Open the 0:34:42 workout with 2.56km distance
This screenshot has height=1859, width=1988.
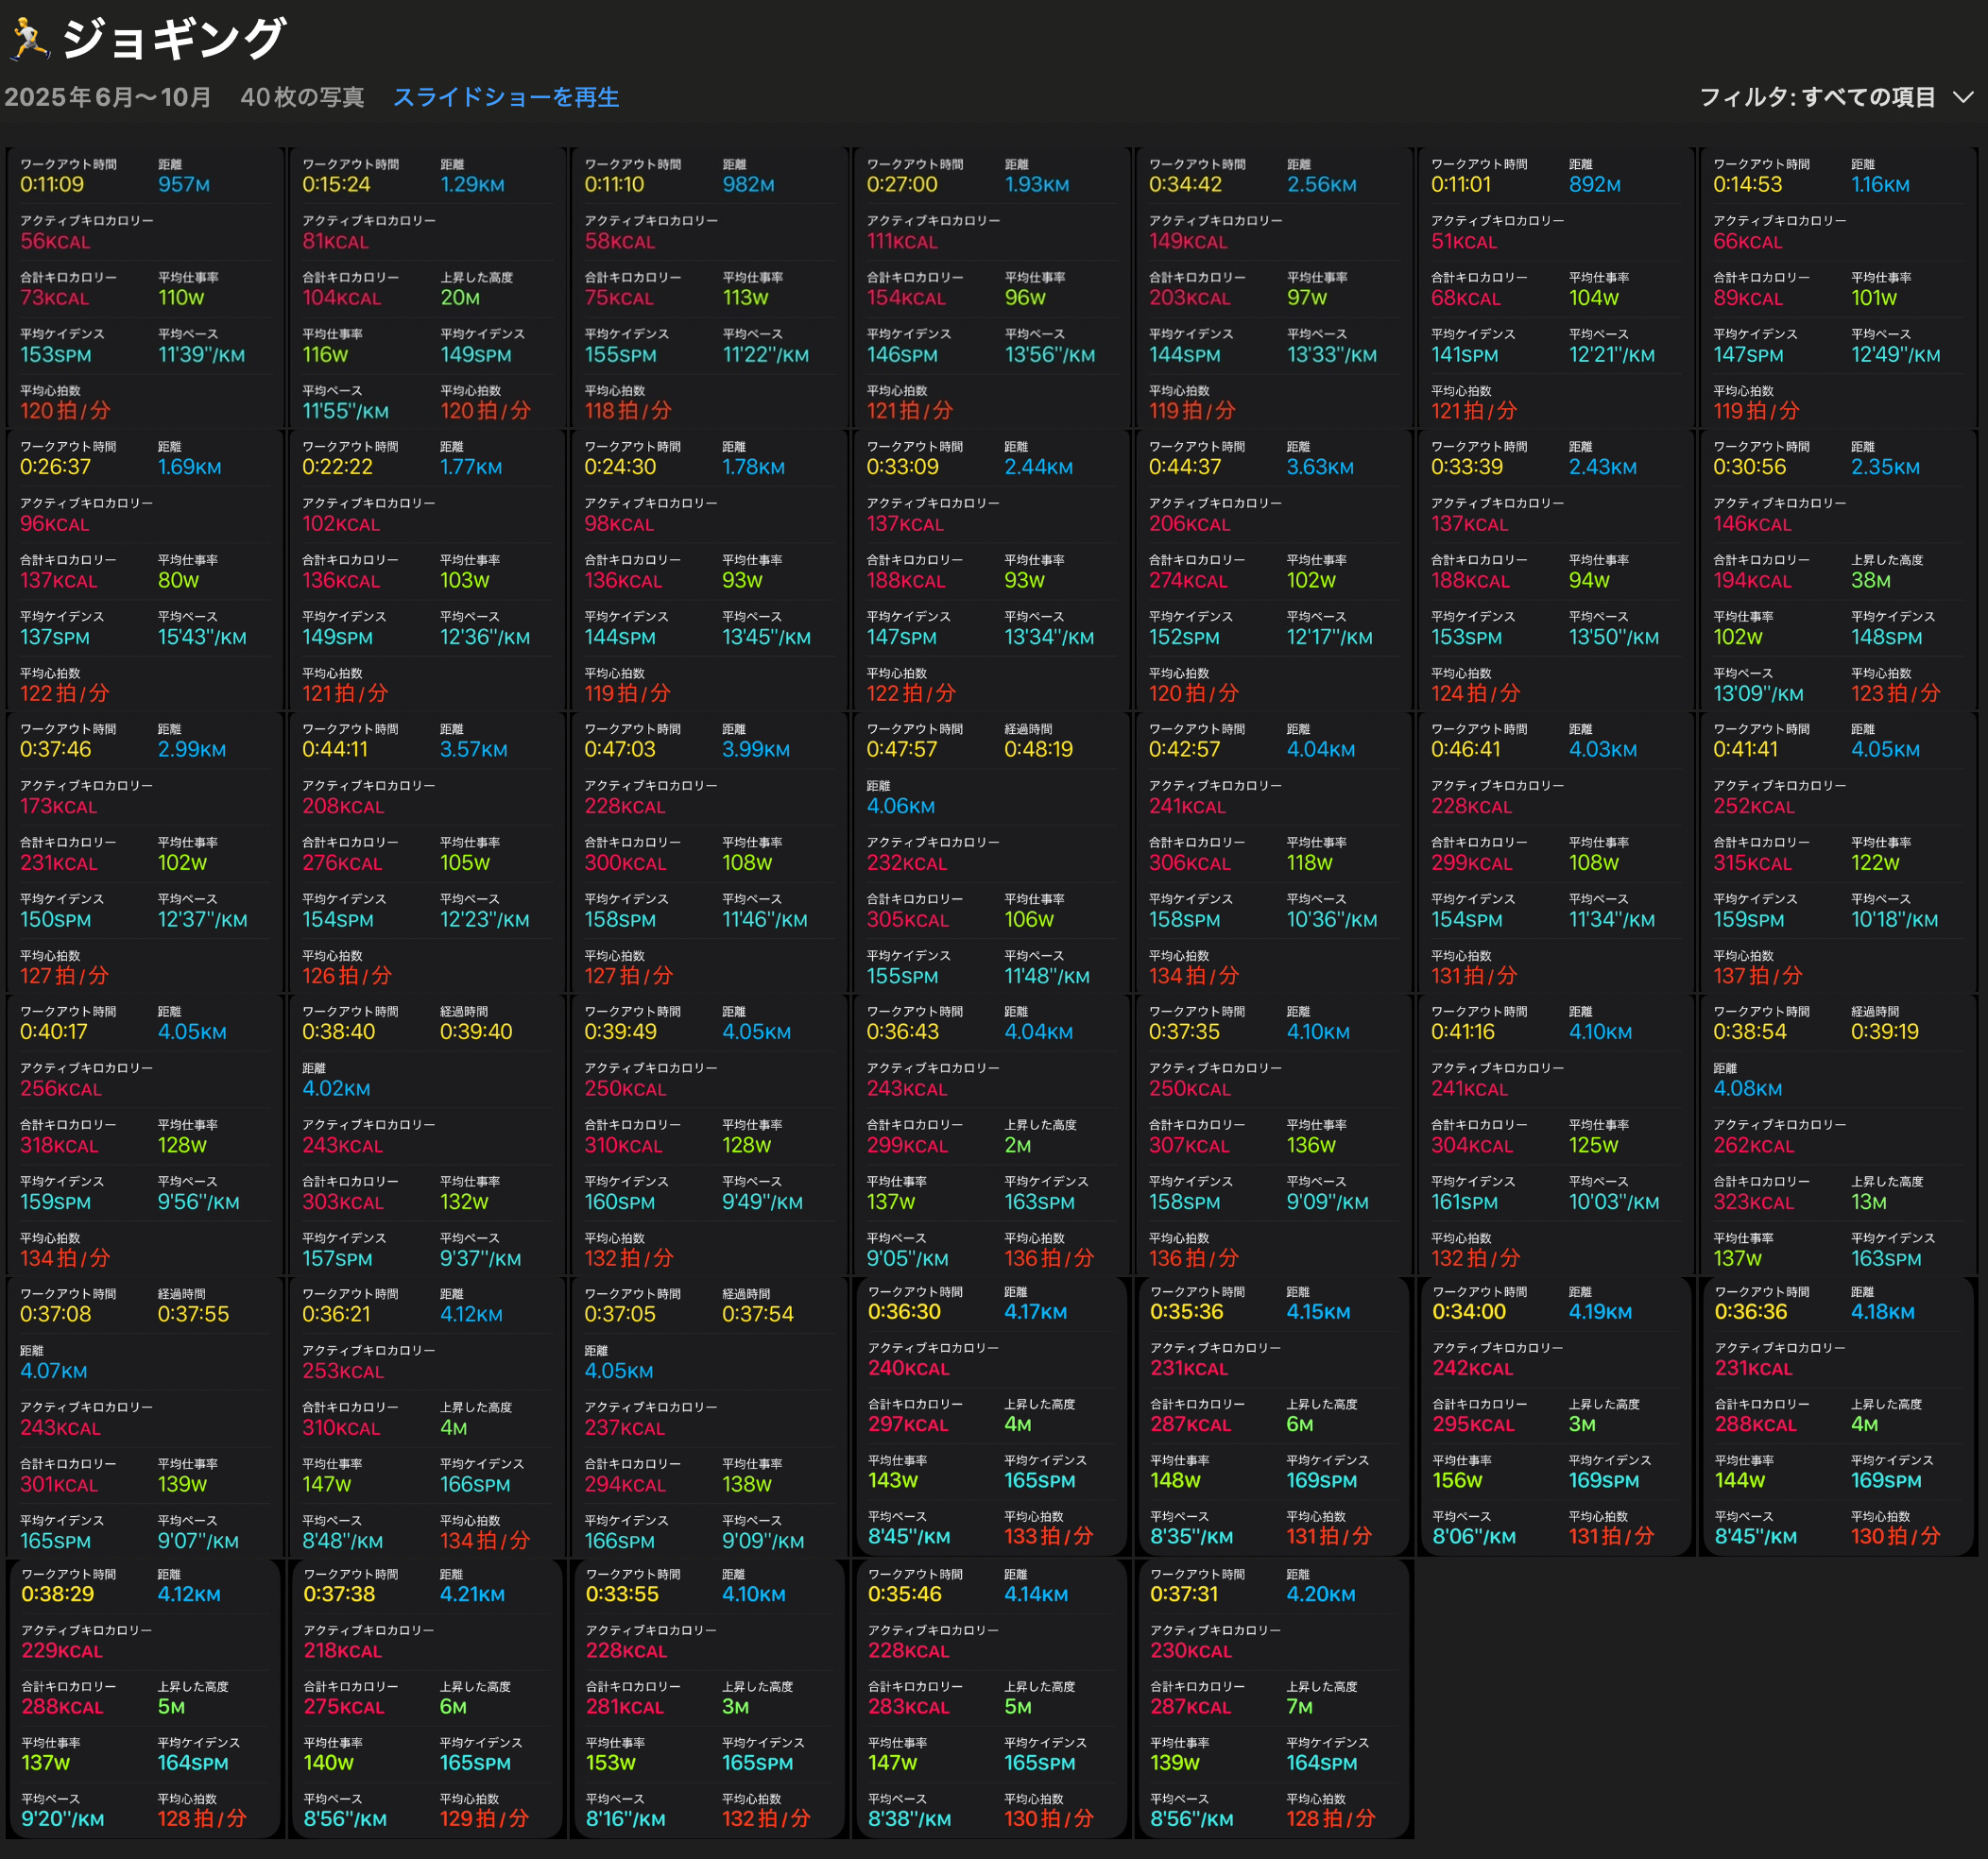click(1273, 288)
